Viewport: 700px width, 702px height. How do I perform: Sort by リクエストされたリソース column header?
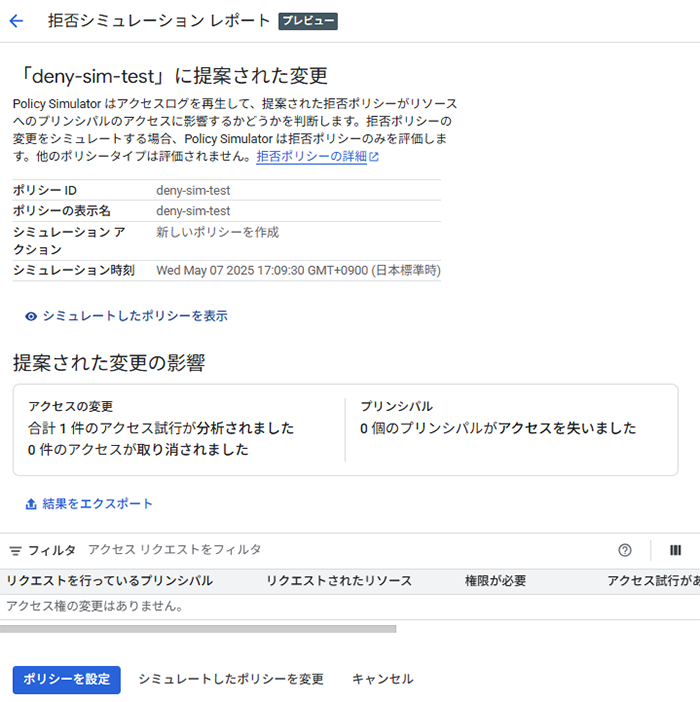(x=339, y=581)
